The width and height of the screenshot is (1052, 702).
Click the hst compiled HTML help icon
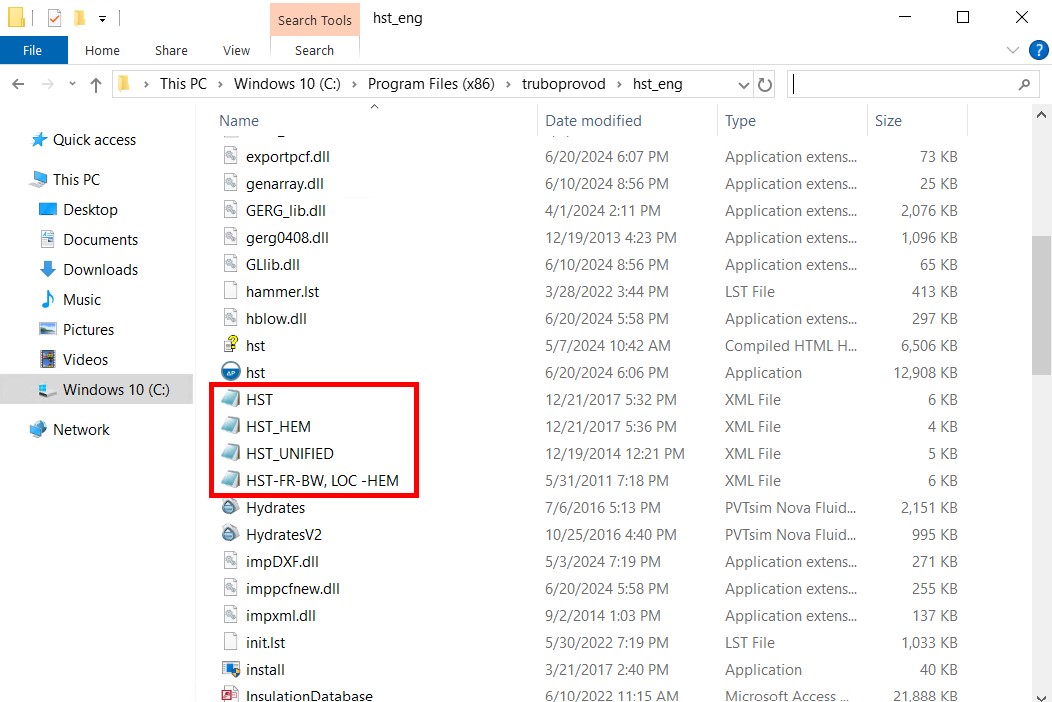tap(230, 346)
